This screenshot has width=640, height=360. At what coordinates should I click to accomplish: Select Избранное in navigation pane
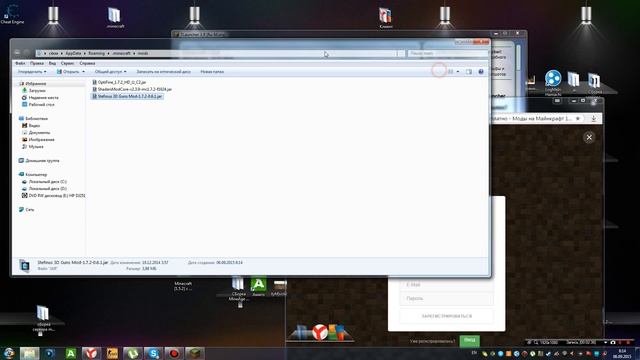pos(36,84)
